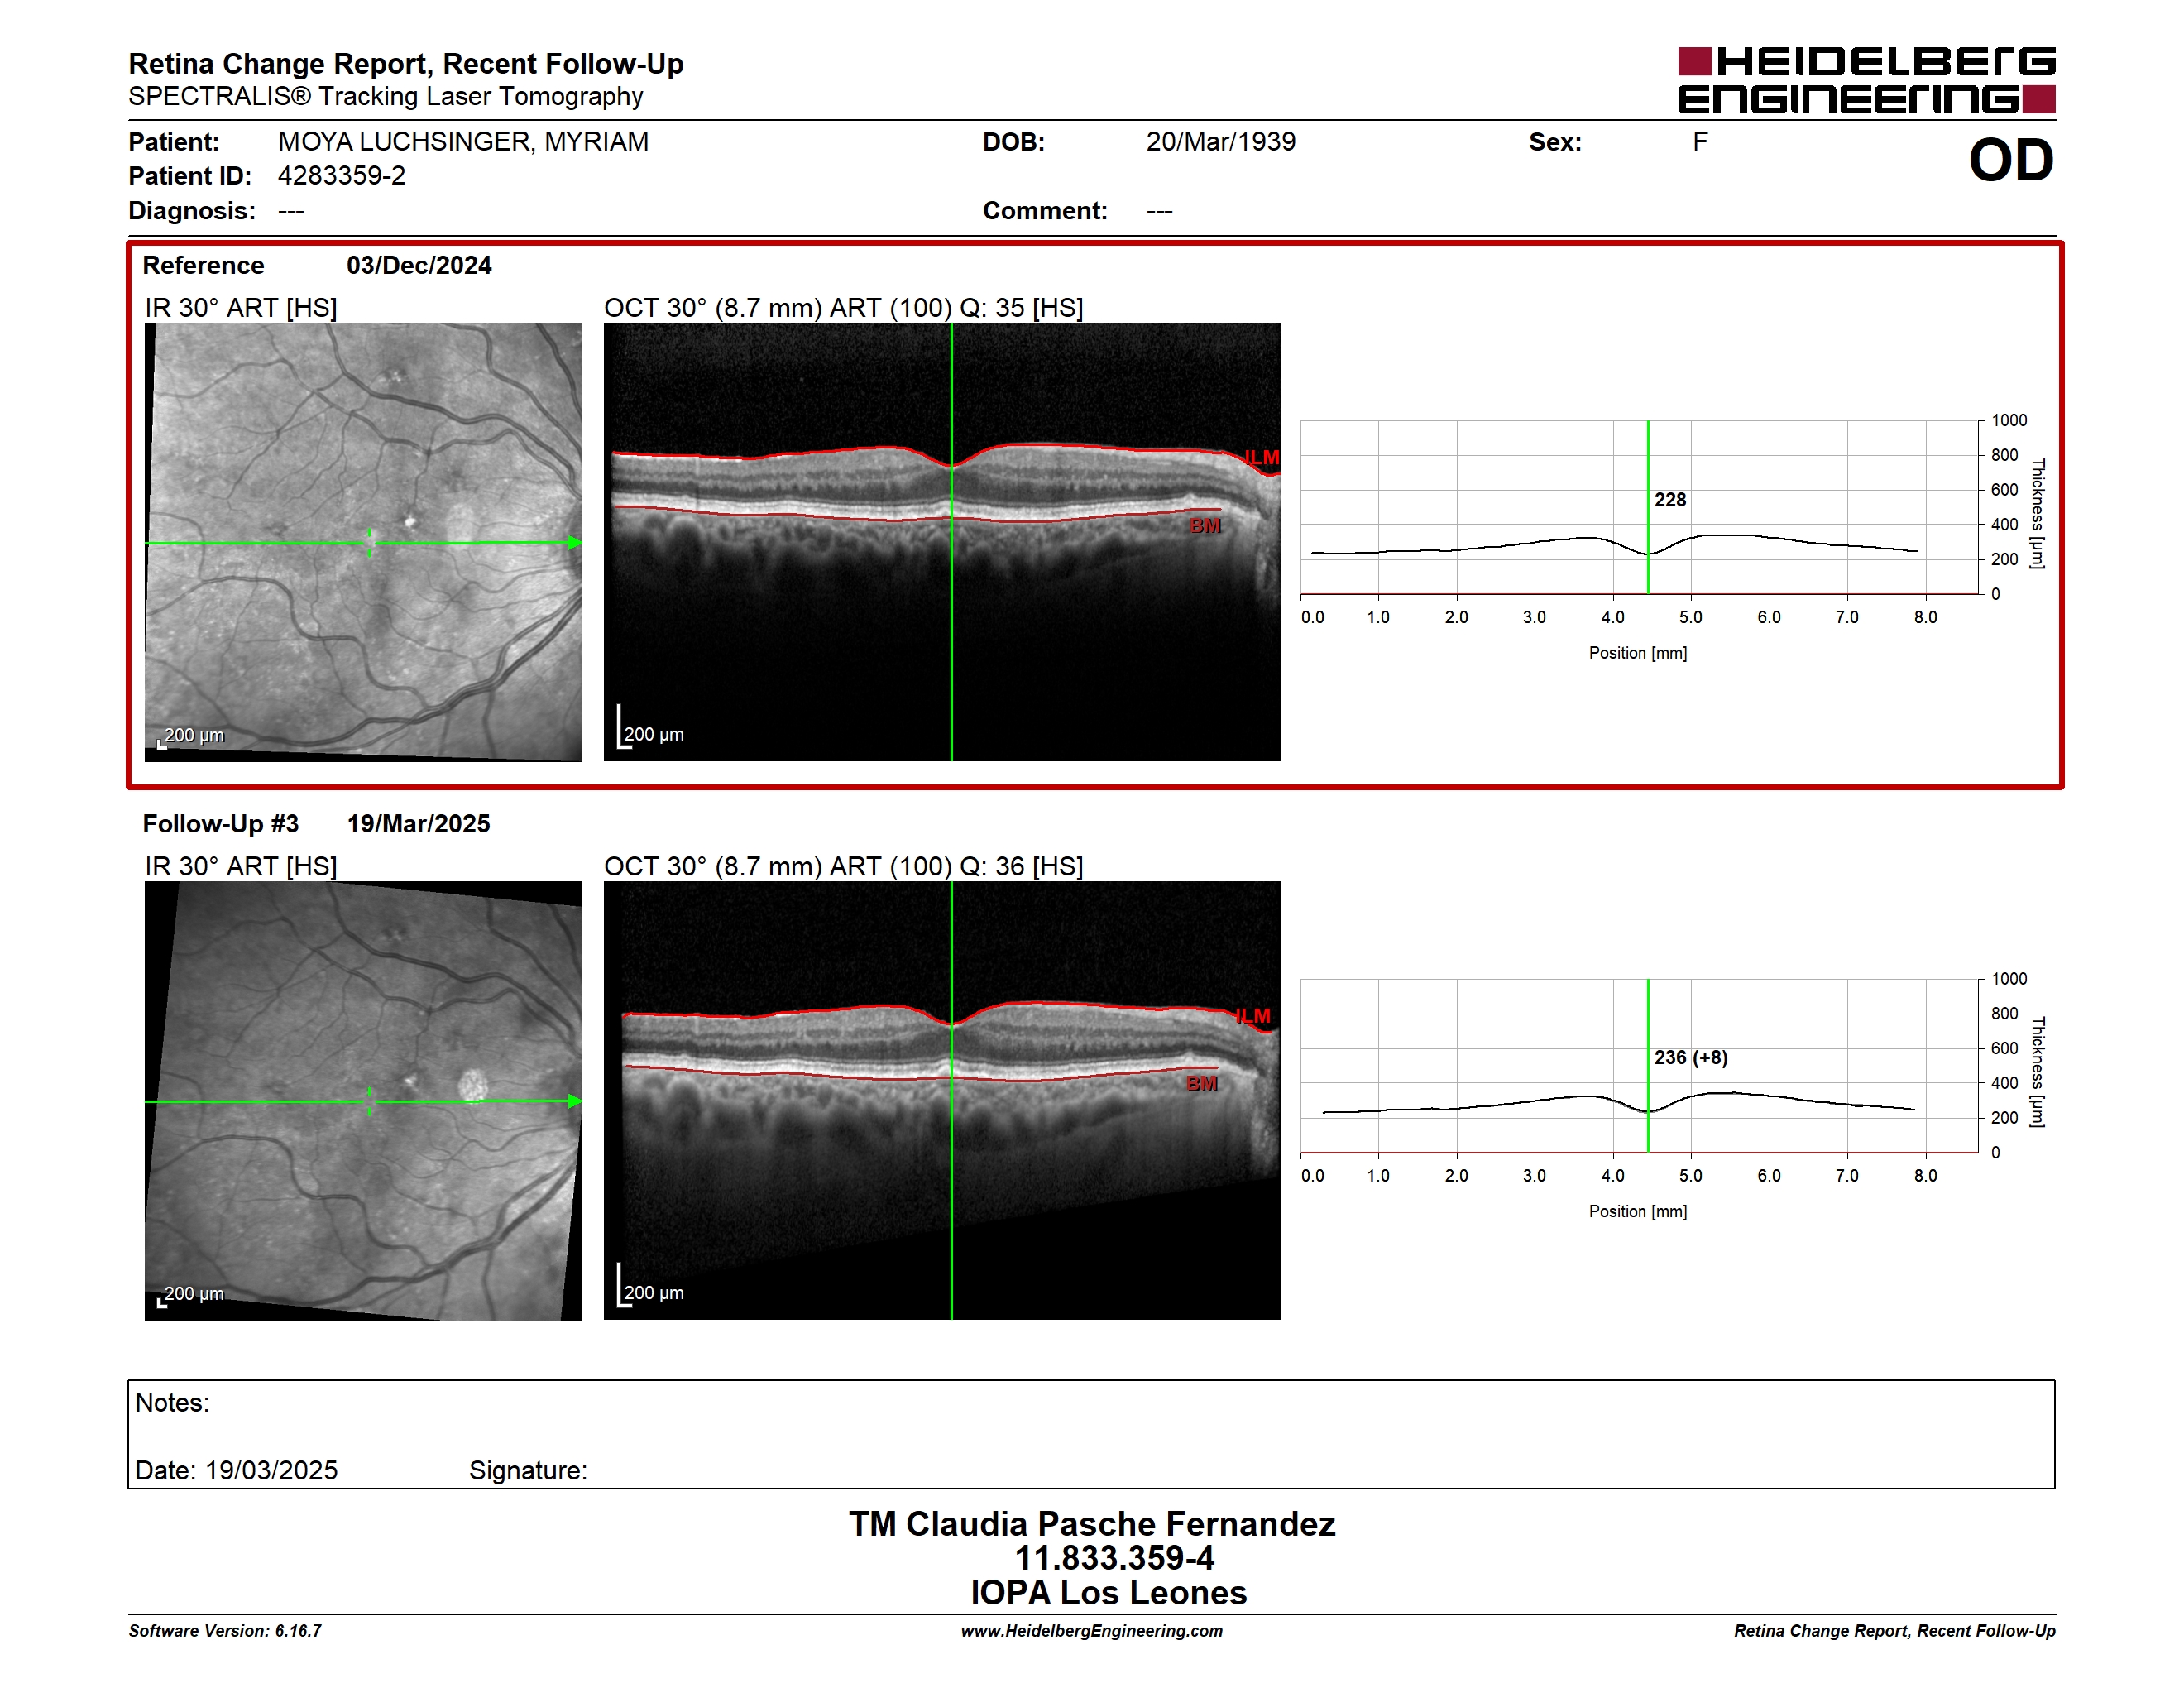Image resolution: width=2184 pixels, height=1688 pixels.
Task: Open the follow-up IR fundus image
Action: click(x=363, y=1100)
